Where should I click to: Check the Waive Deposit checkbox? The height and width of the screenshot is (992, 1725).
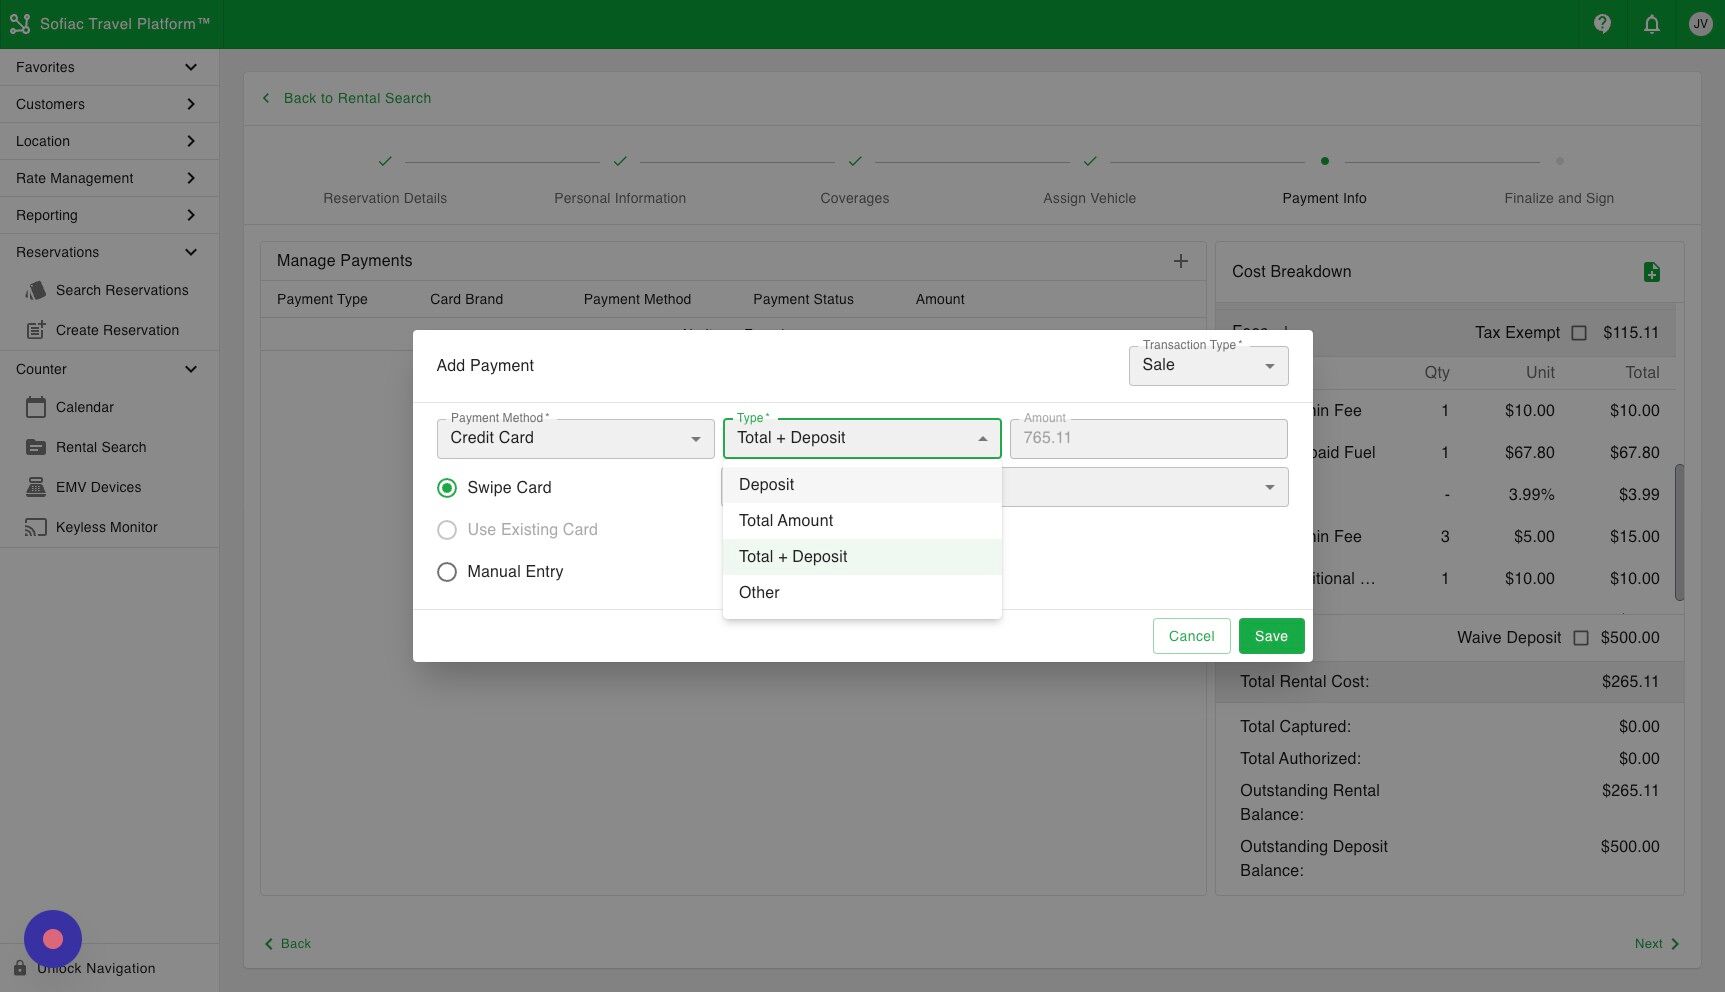pyautogui.click(x=1581, y=637)
